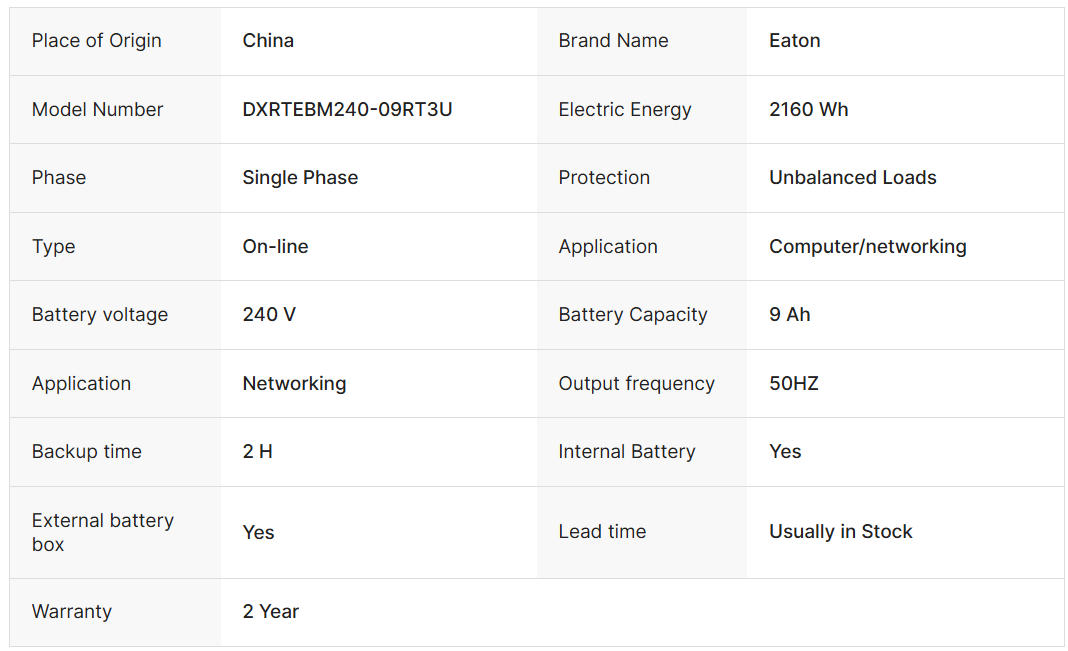The width and height of the screenshot is (1068, 651).
Task: Select the Backup time 2 H value
Action: point(257,452)
